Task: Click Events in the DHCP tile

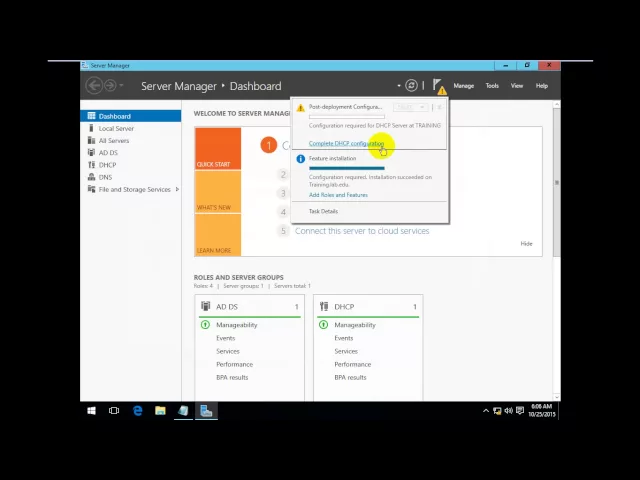Action: point(344,338)
